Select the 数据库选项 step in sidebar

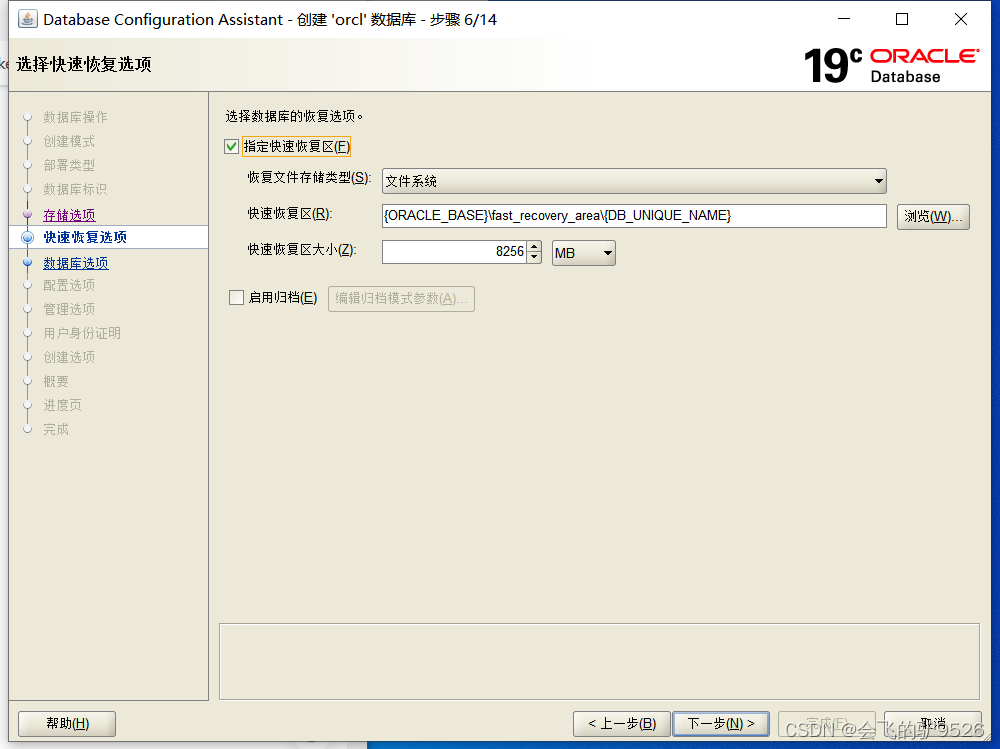pos(75,262)
